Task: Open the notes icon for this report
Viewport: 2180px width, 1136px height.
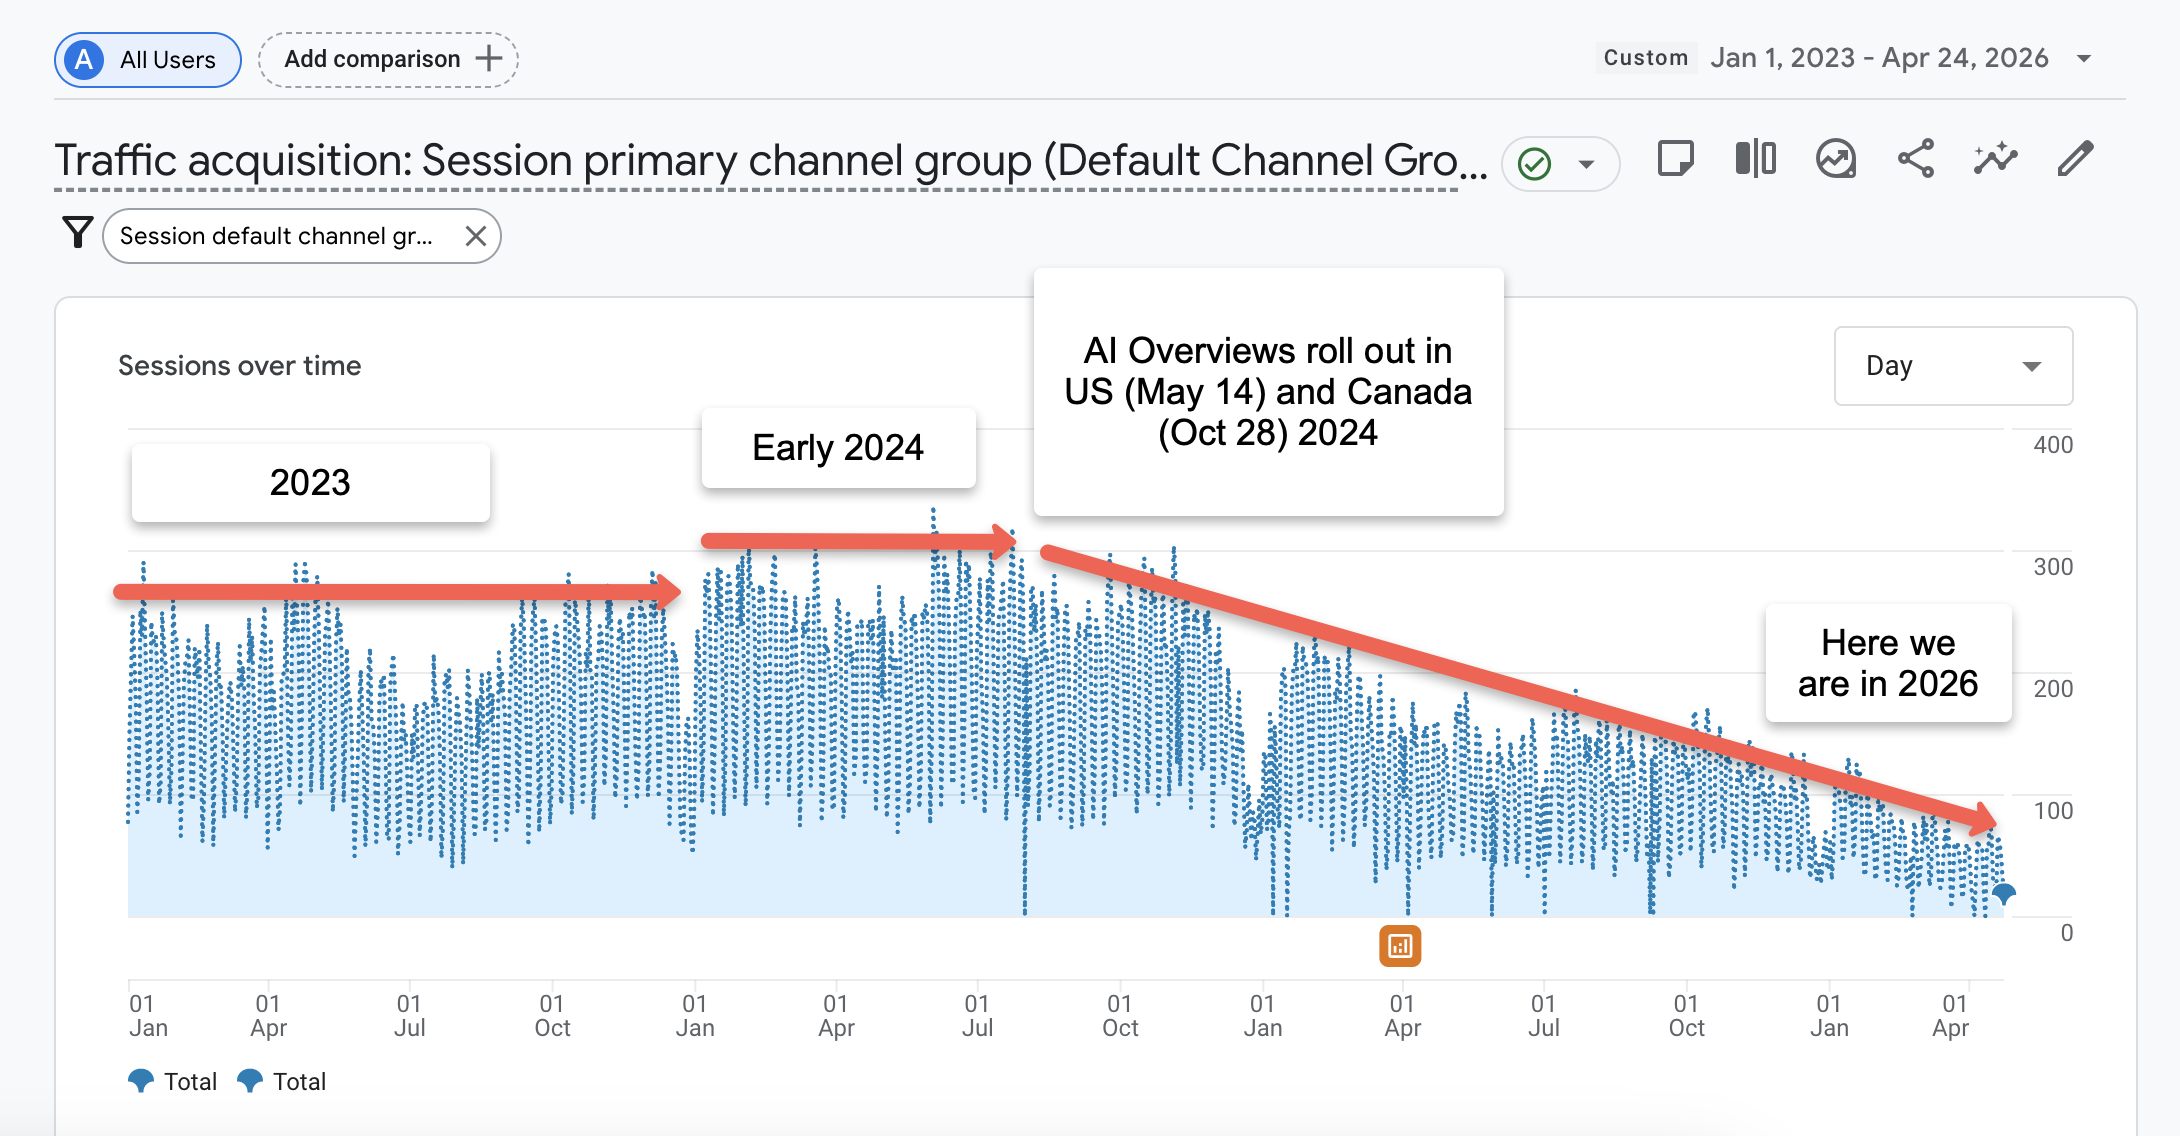Action: point(1675,158)
